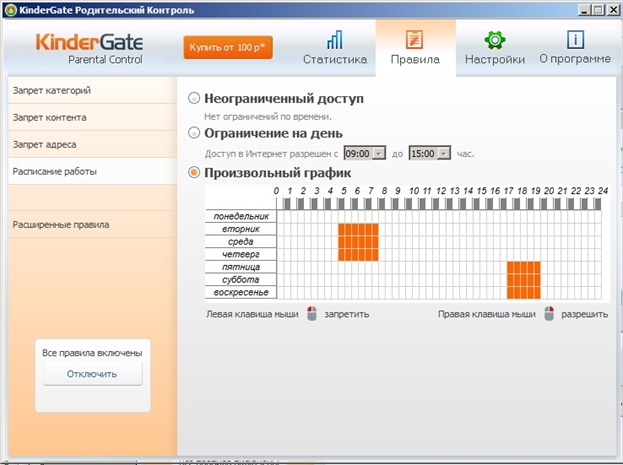Screen dimensions: 623x465
Task: Click the KinderGate title bar app icon
Action: (10, 10)
